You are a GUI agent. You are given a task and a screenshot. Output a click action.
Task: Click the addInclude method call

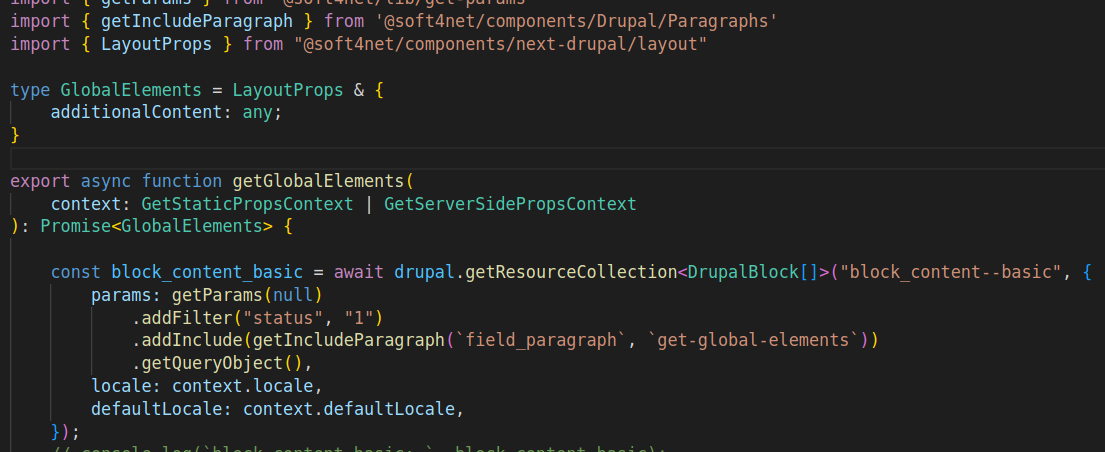coord(192,341)
